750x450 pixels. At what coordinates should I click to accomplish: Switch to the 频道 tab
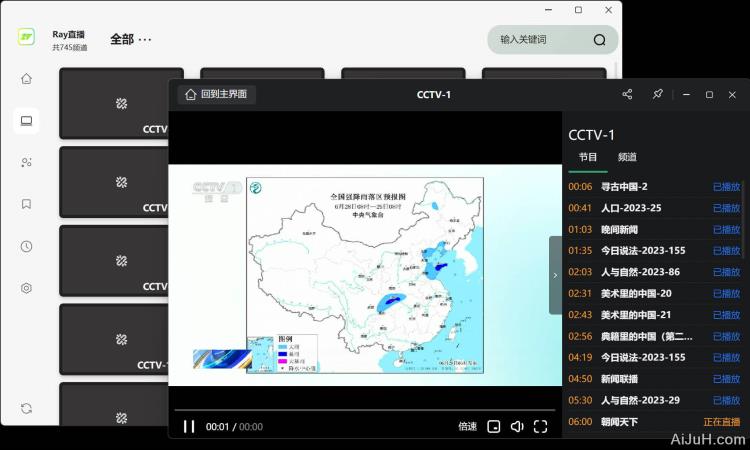(x=627, y=157)
